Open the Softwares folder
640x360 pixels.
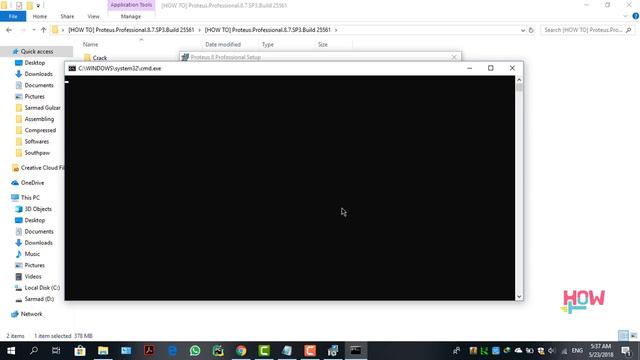(x=37, y=141)
